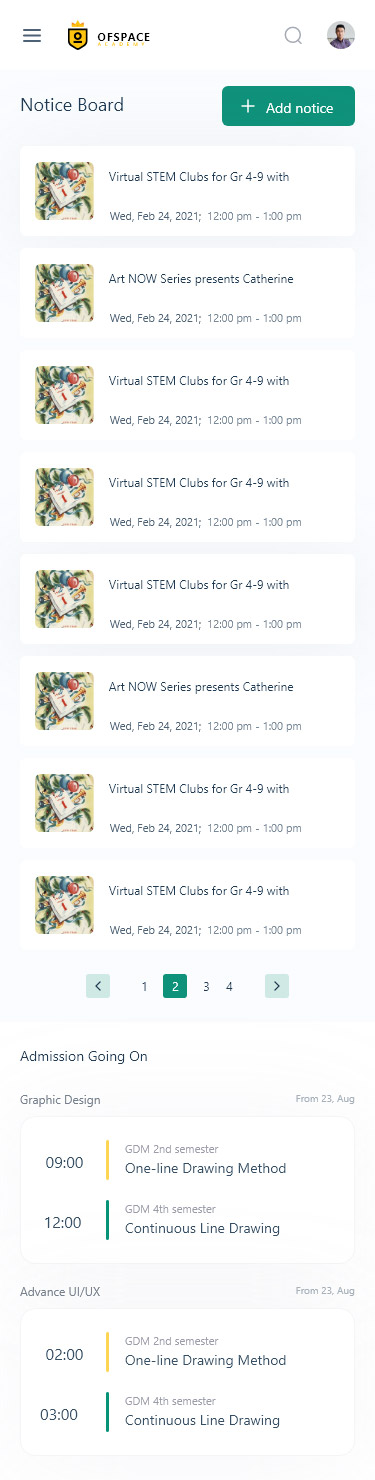The width and height of the screenshot is (375, 1480).
Task: Select highlighted page 2 in pagination
Action: [175, 986]
